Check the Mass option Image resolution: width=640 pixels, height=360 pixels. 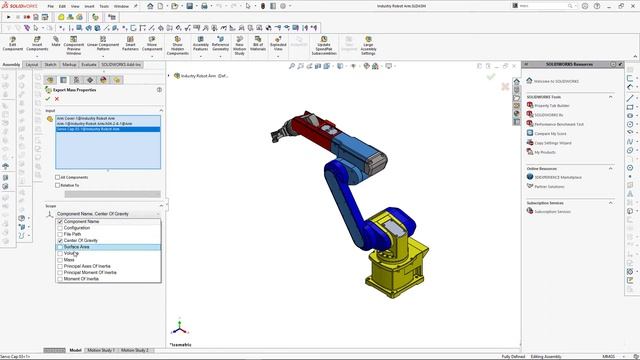point(60,260)
